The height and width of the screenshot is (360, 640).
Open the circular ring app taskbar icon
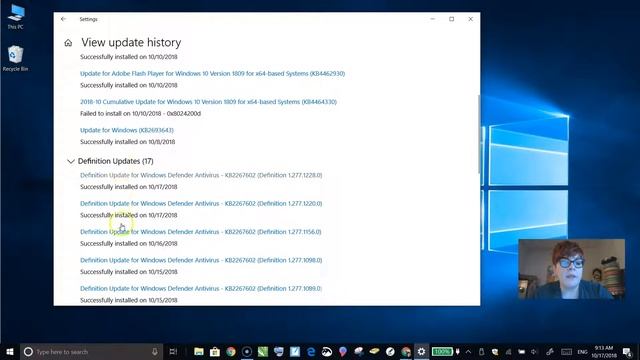click(247, 351)
